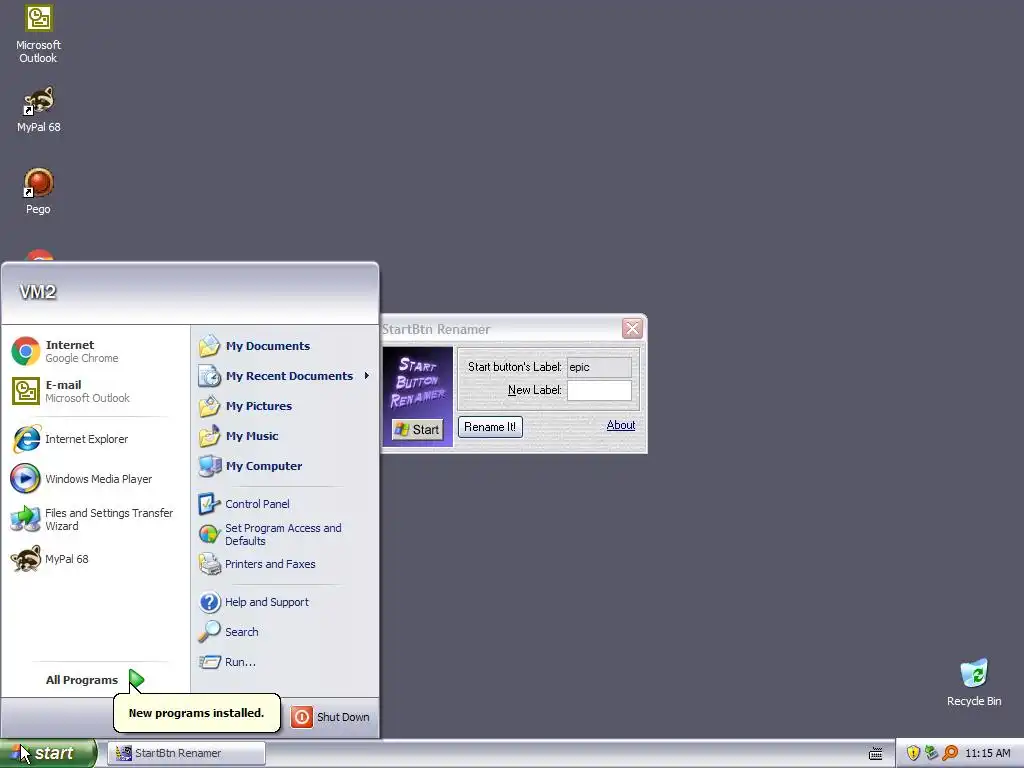Click the VM2 user name header
The height and width of the screenshot is (768, 1024).
coord(38,292)
